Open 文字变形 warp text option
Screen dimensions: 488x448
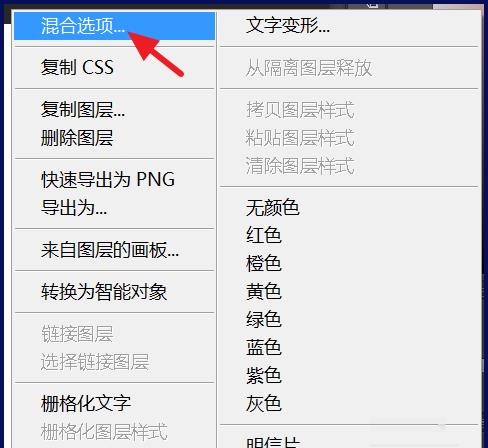pos(349,26)
